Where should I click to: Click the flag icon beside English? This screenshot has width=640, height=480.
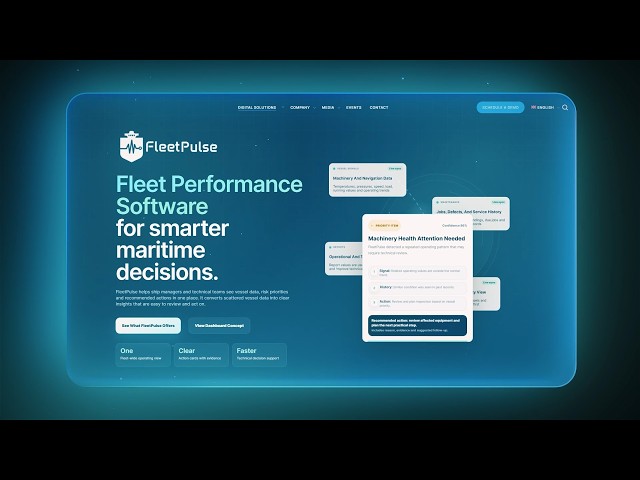(x=533, y=107)
